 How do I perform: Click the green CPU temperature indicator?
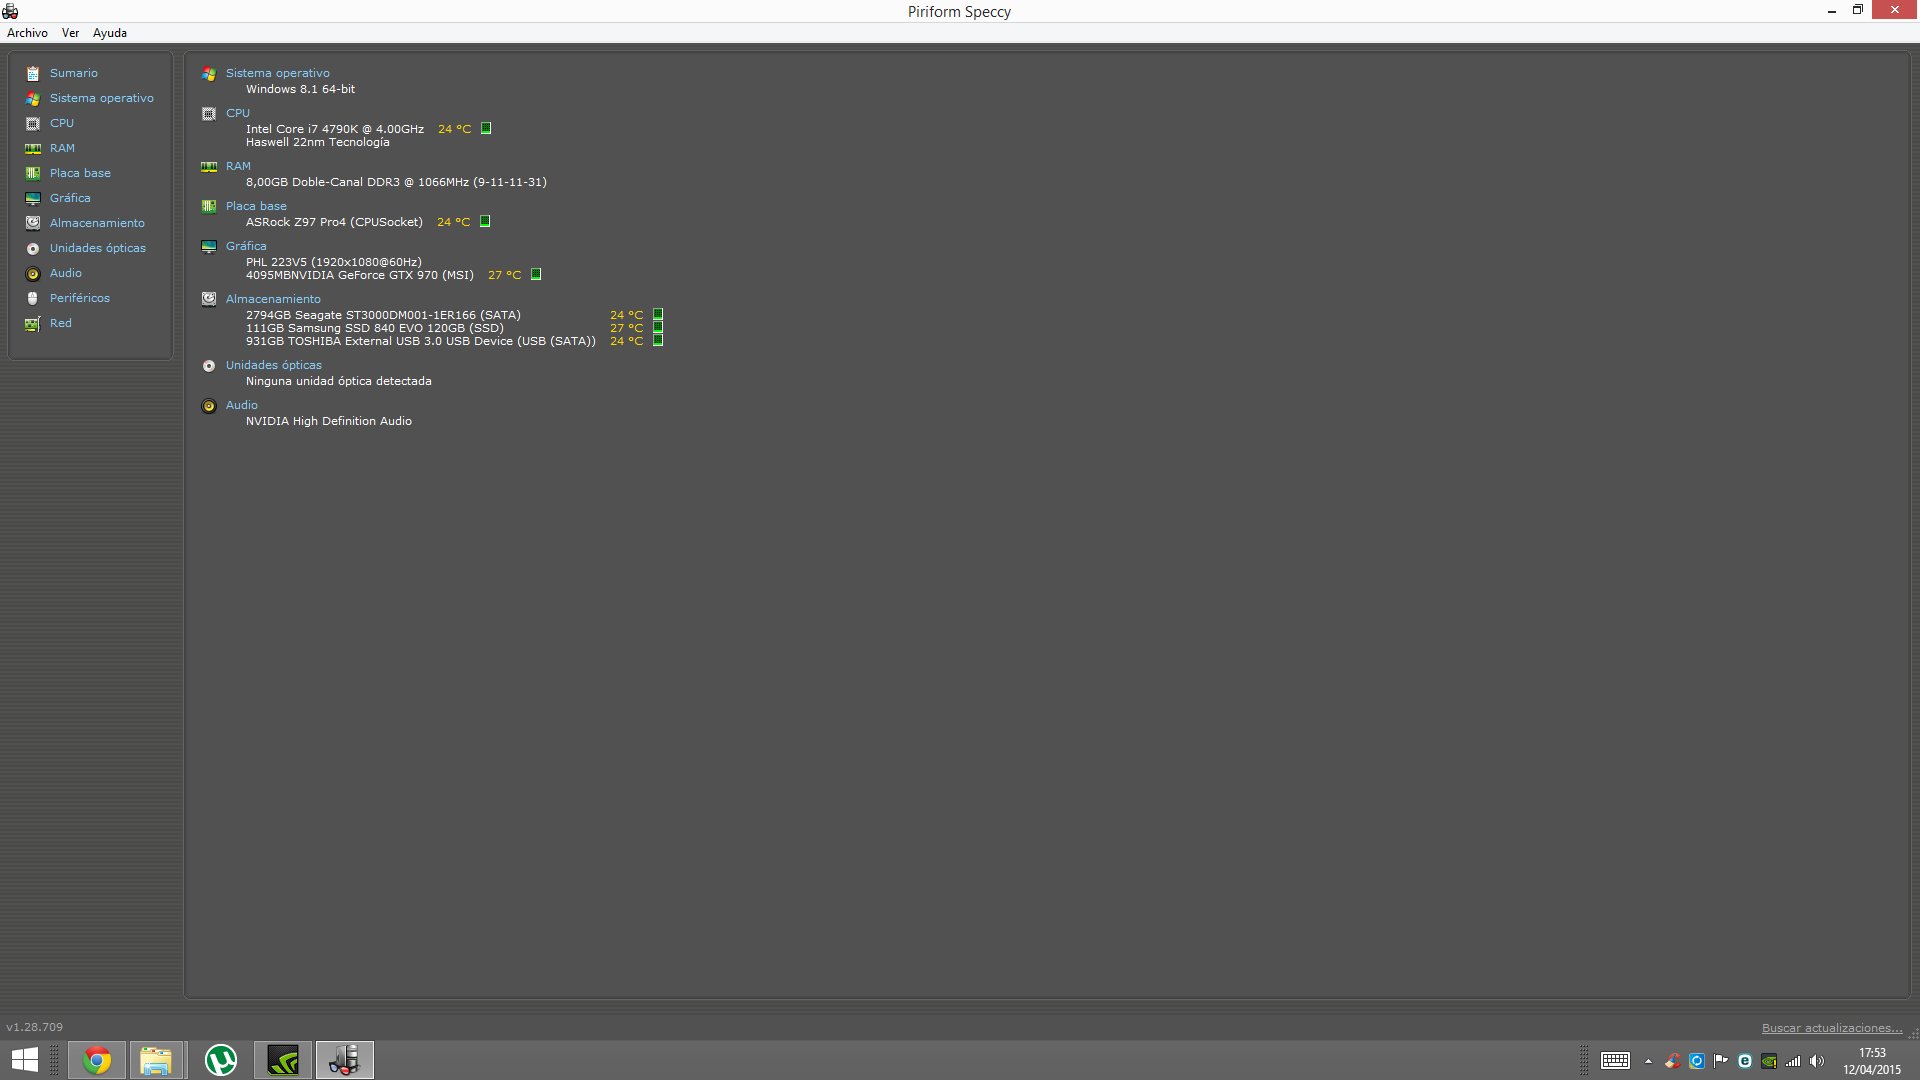coord(486,128)
